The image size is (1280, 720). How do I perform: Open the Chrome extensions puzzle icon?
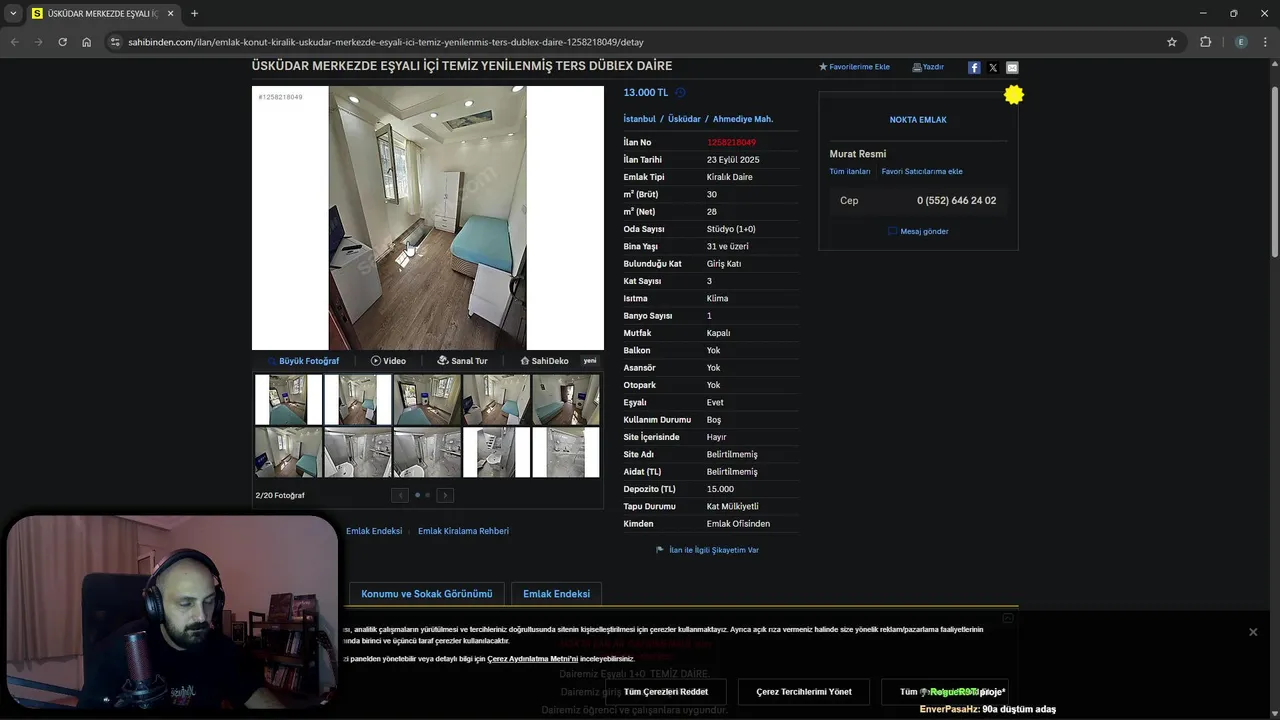click(1205, 42)
